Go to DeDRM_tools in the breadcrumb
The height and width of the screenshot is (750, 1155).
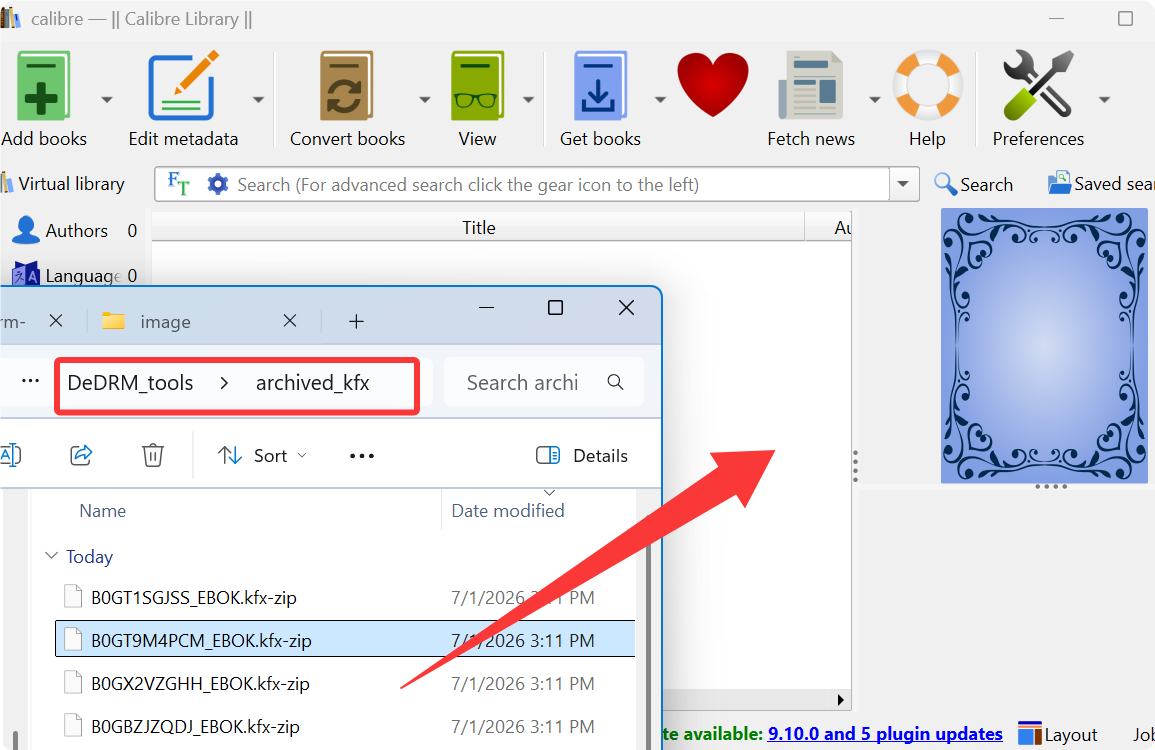(x=130, y=383)
